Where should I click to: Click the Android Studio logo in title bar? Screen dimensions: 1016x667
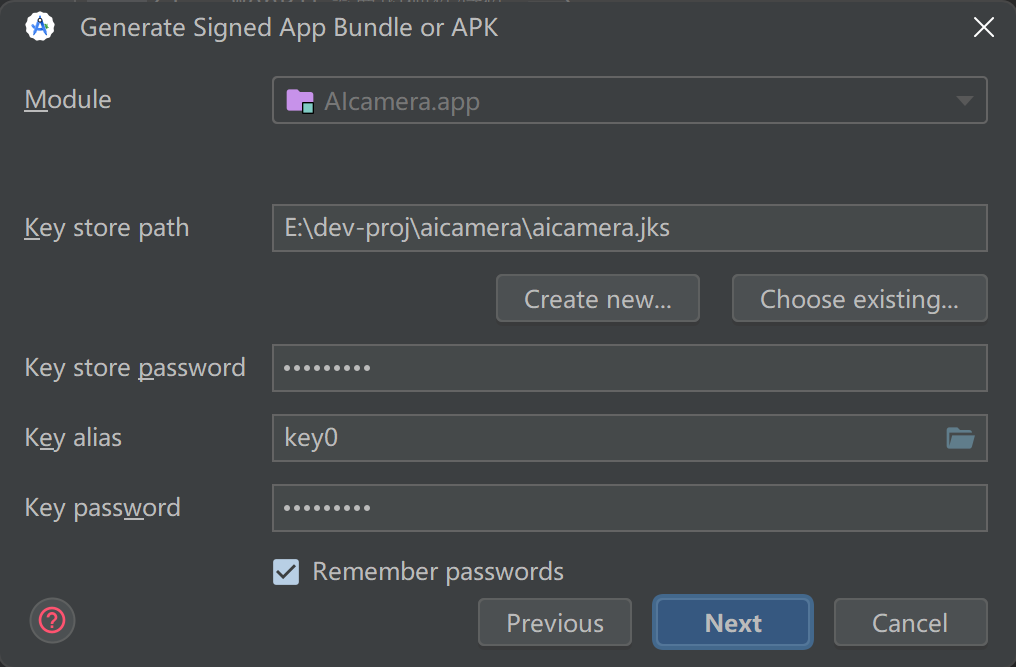click(x=40, y=27)
